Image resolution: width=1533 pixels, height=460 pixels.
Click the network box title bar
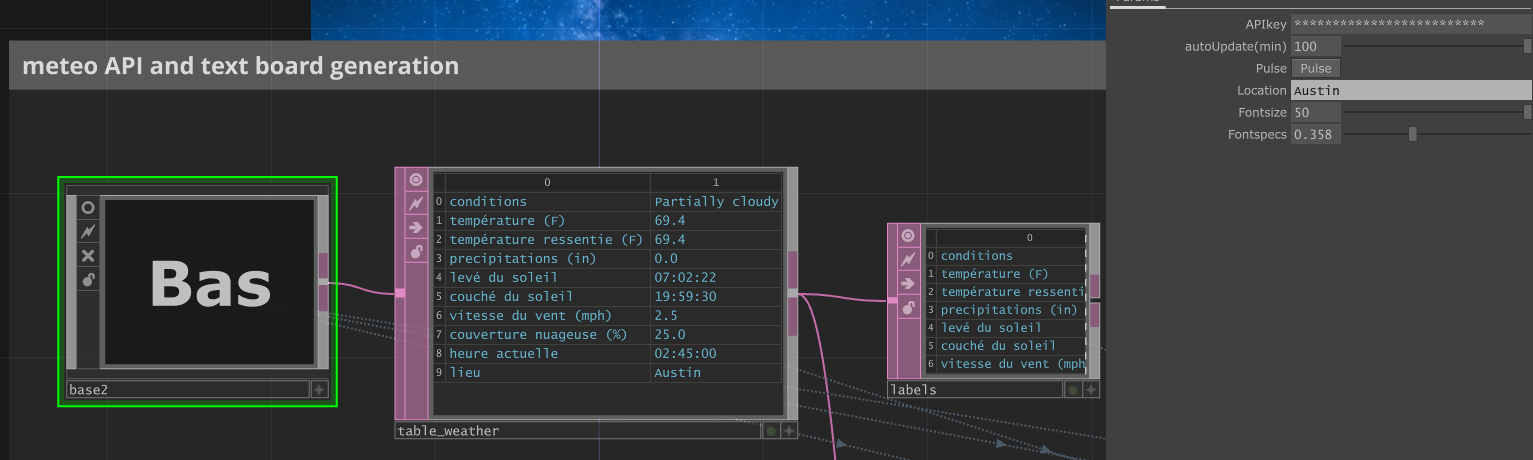(558, 66)
